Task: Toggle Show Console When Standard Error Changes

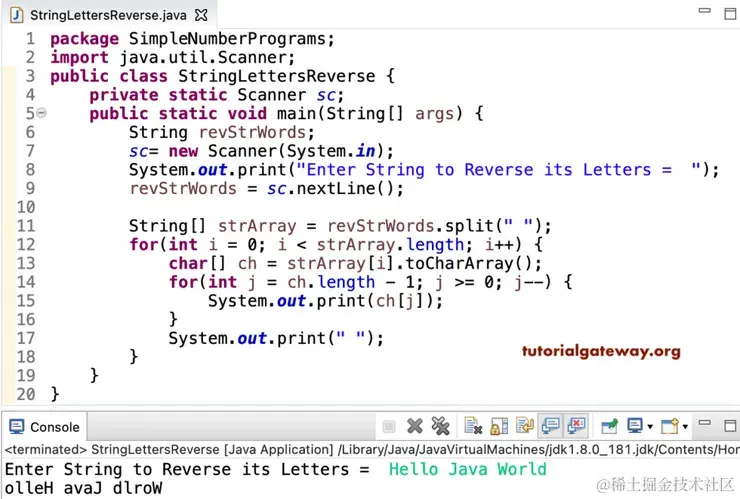Action: point(576,426)
